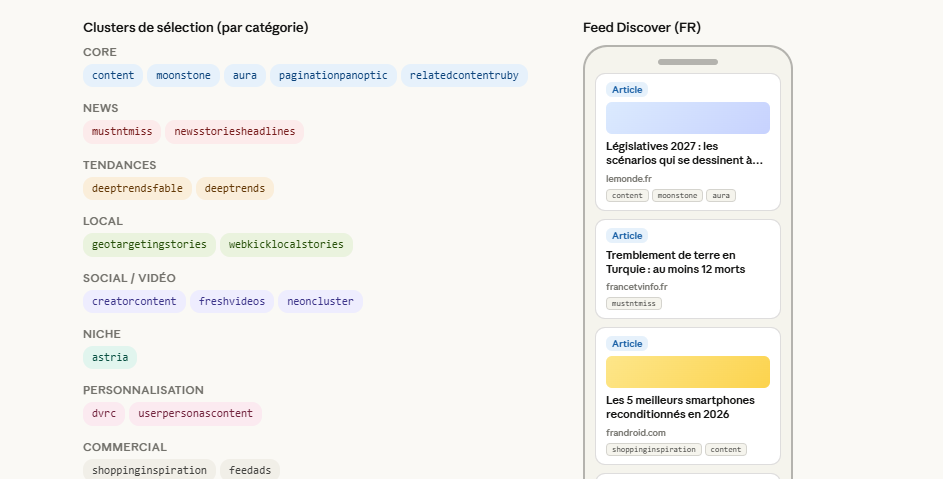Click the deeptrends cluster chip
This screenshot has width=943, height=479.
pyautogui.click(x=234, y=188)
